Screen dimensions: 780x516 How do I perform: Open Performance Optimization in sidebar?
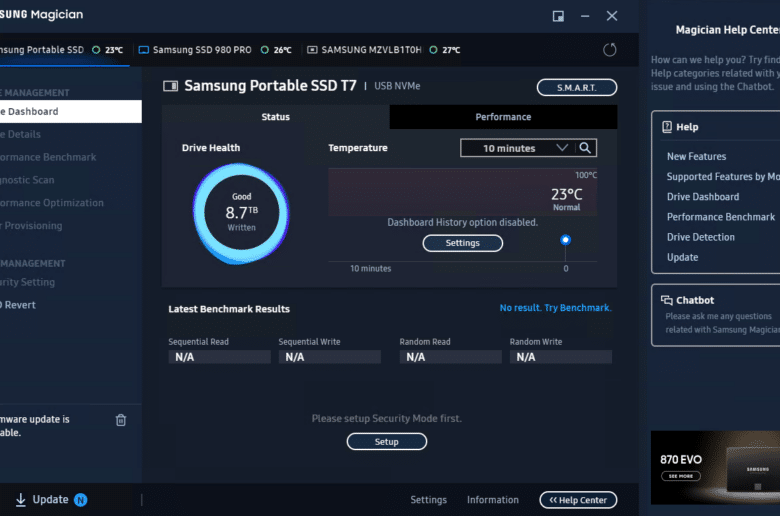coord(71,203)
